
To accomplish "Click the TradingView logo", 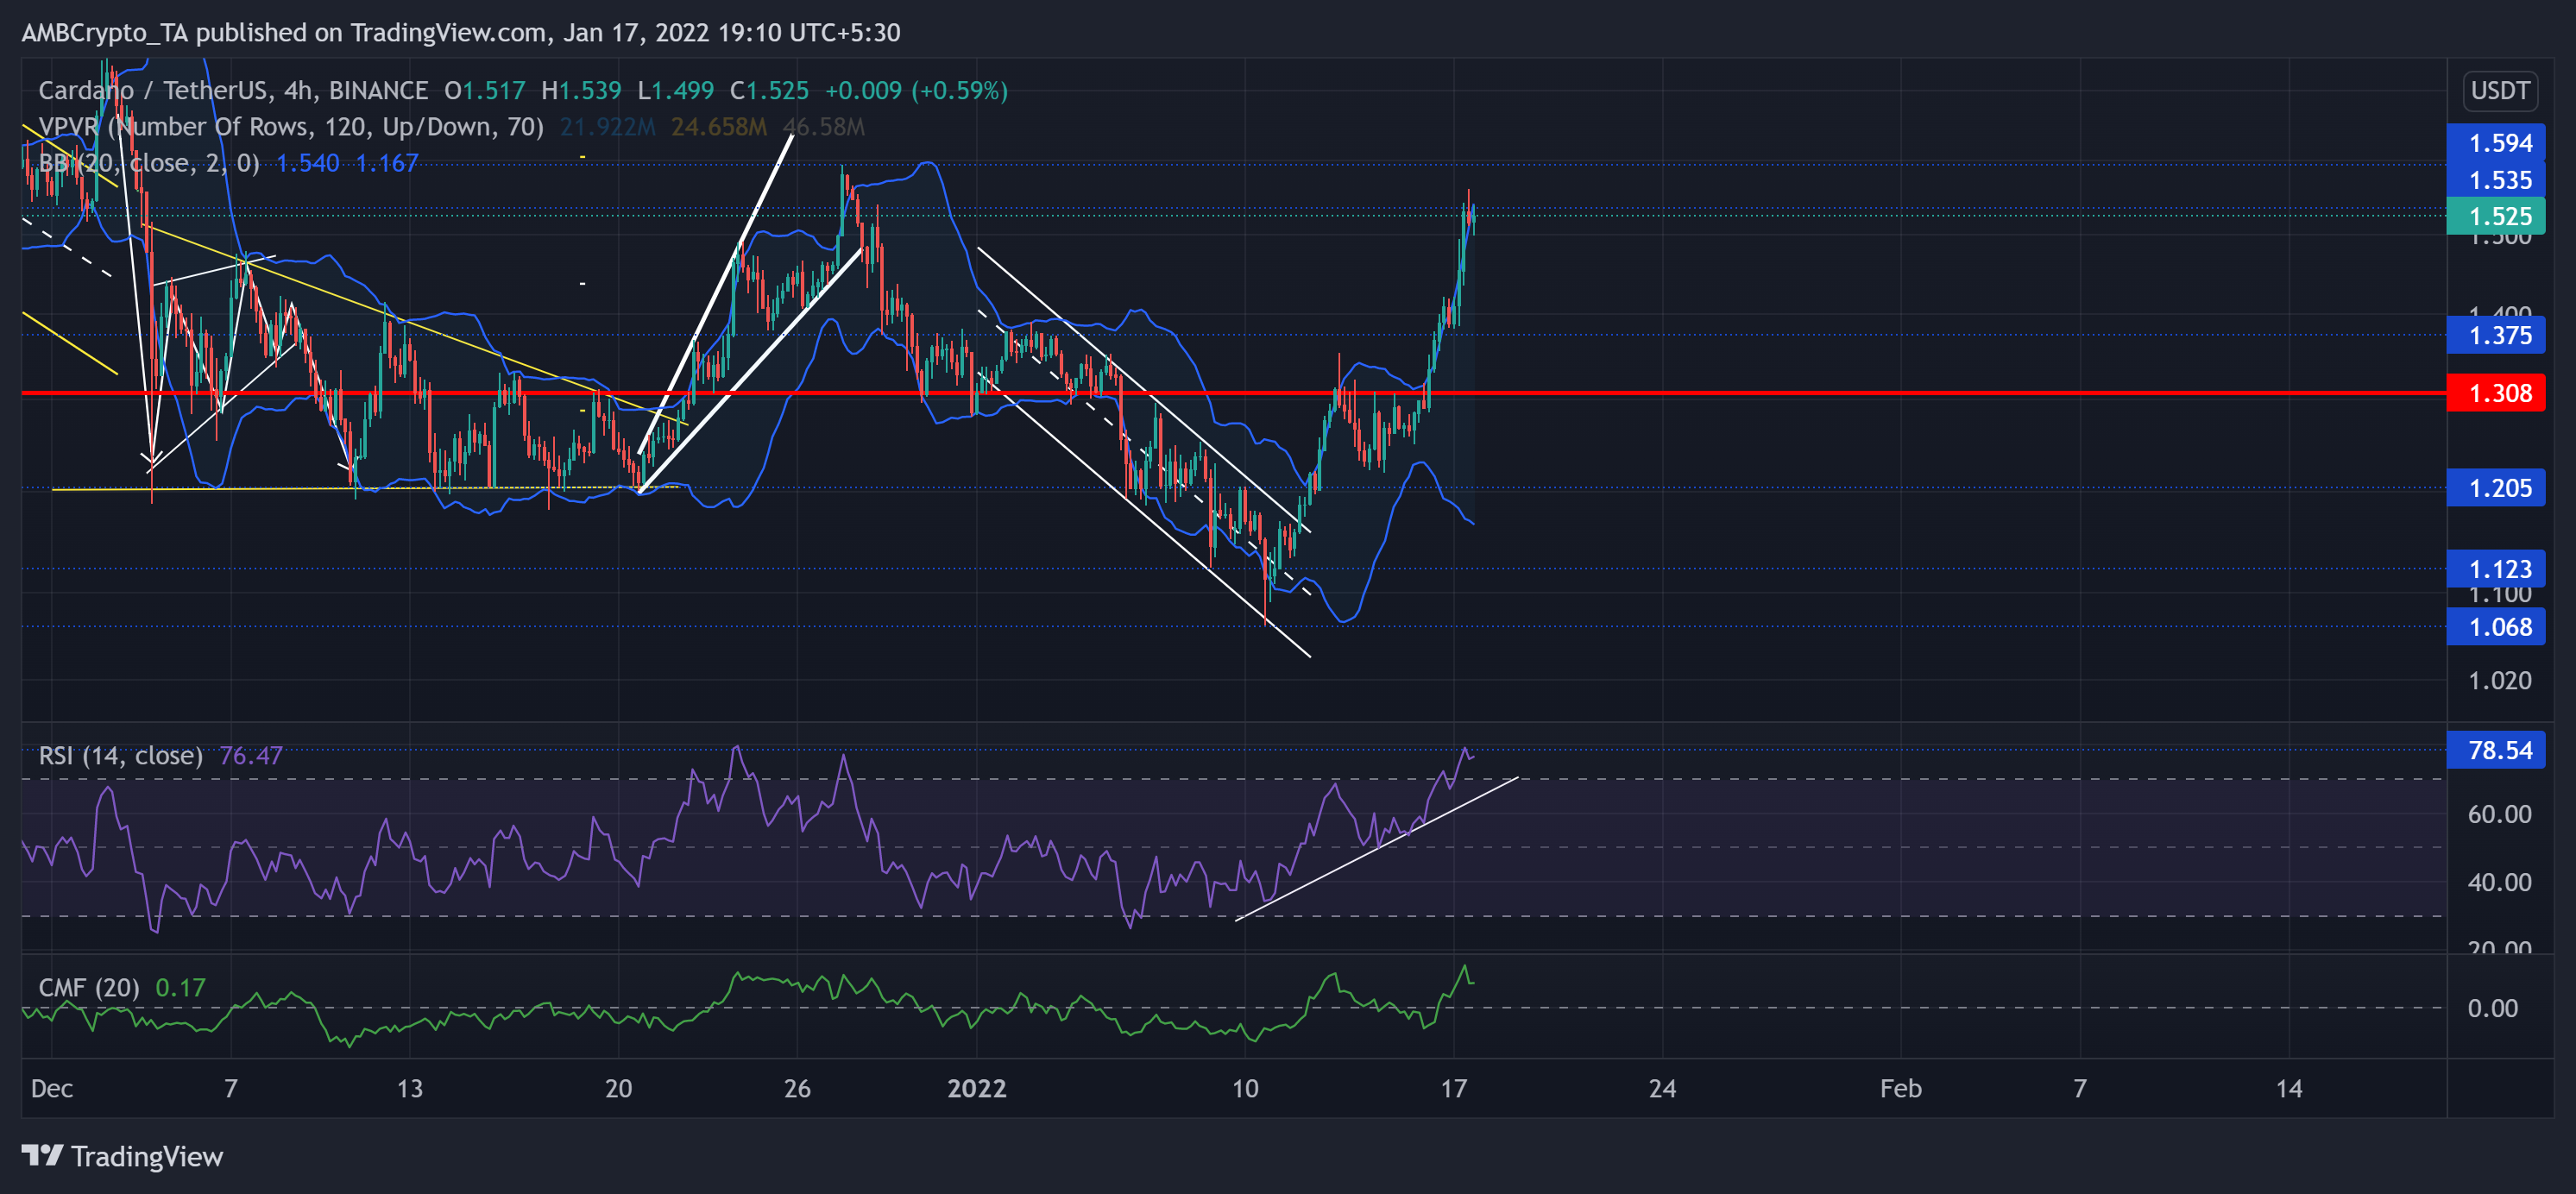I will [122, 1156].
